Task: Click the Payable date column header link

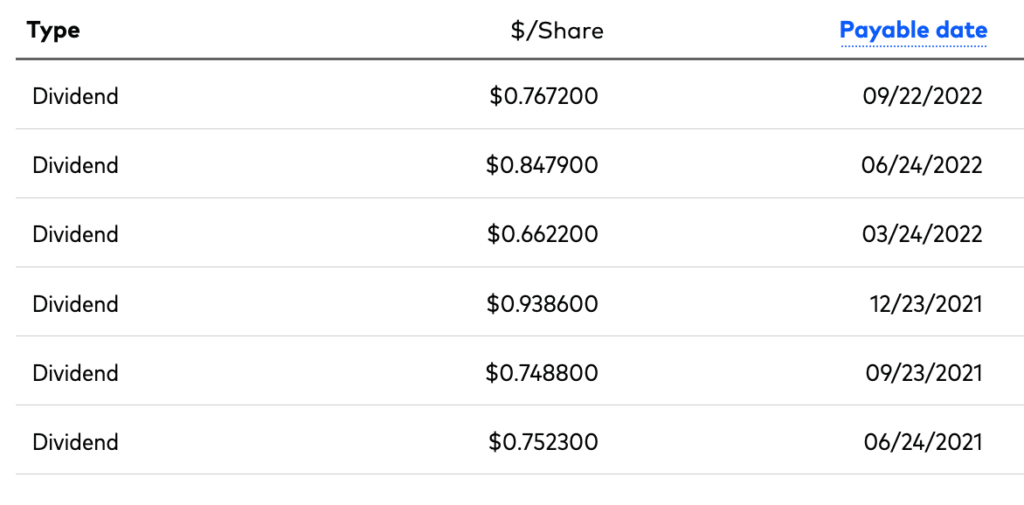Action: click(913, 30)
